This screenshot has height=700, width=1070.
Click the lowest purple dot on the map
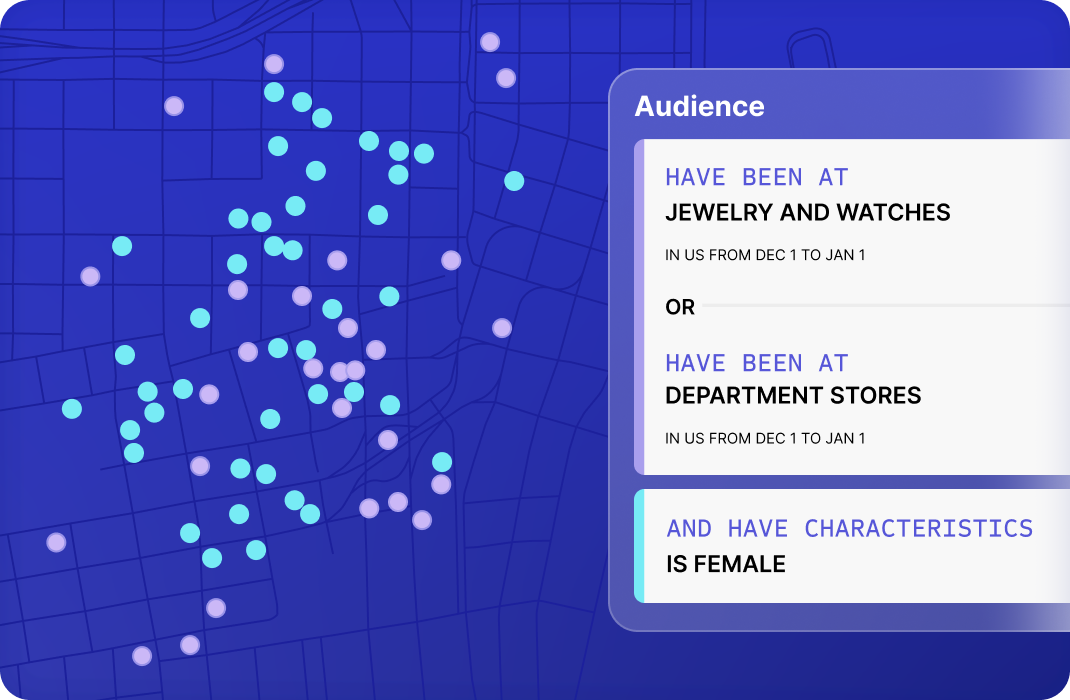tap(142, 656)
